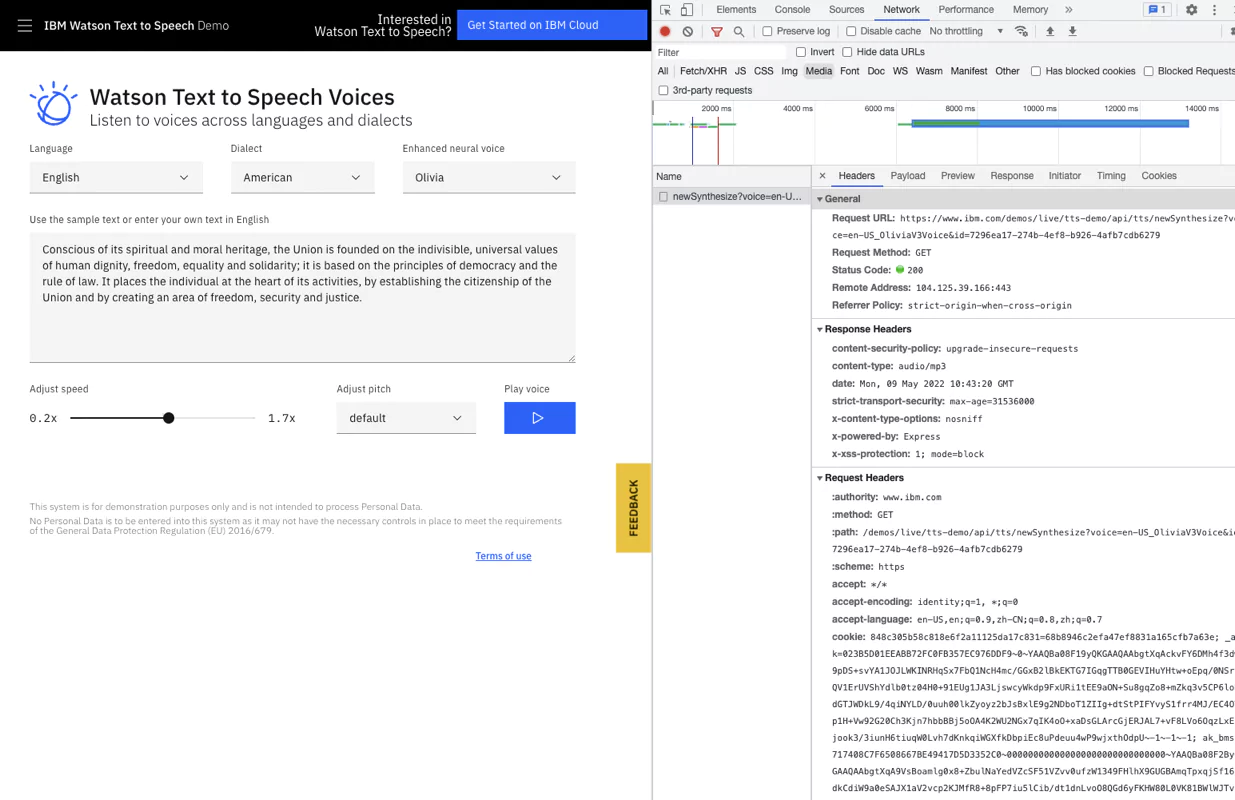Open the Payload tab of the request
Viewport: 1235px width, 800px height.
[907, 175]
